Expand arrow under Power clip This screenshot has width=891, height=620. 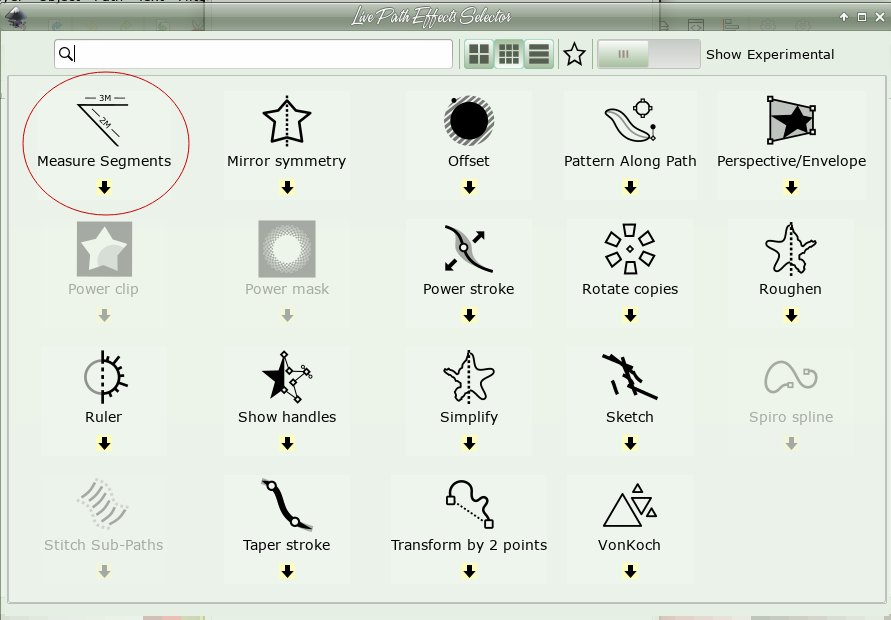click(x=104, y=315)
